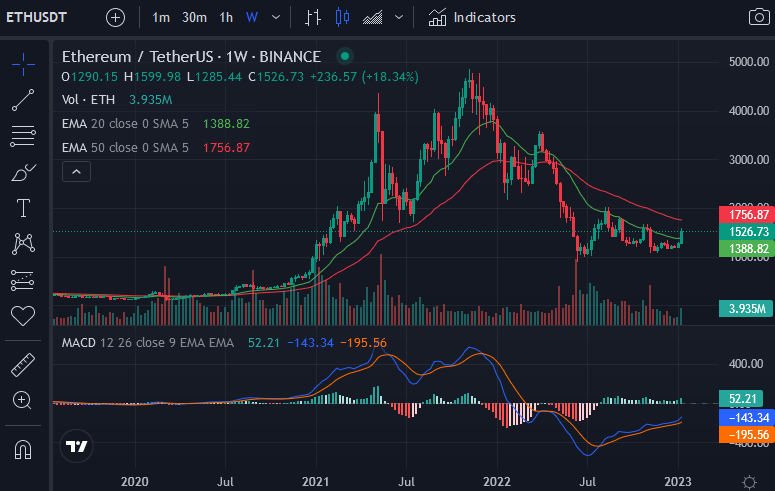Switch to candlestick chart style
This screenshot has height=491, width=775.
(343, 17)
